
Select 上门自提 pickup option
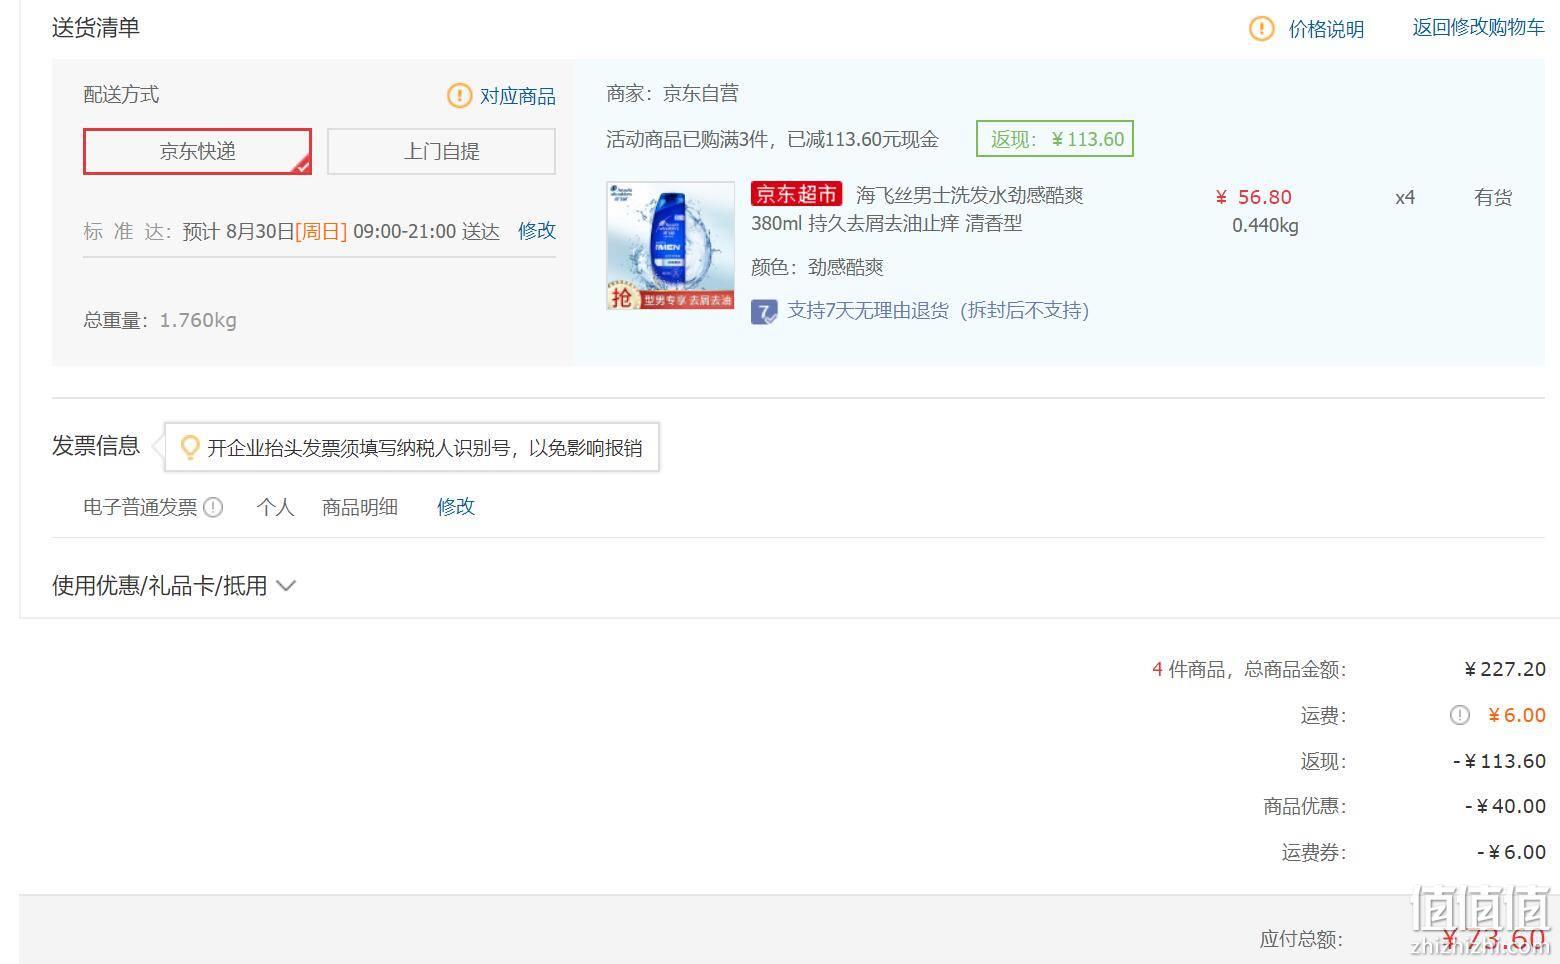(441, 151)
